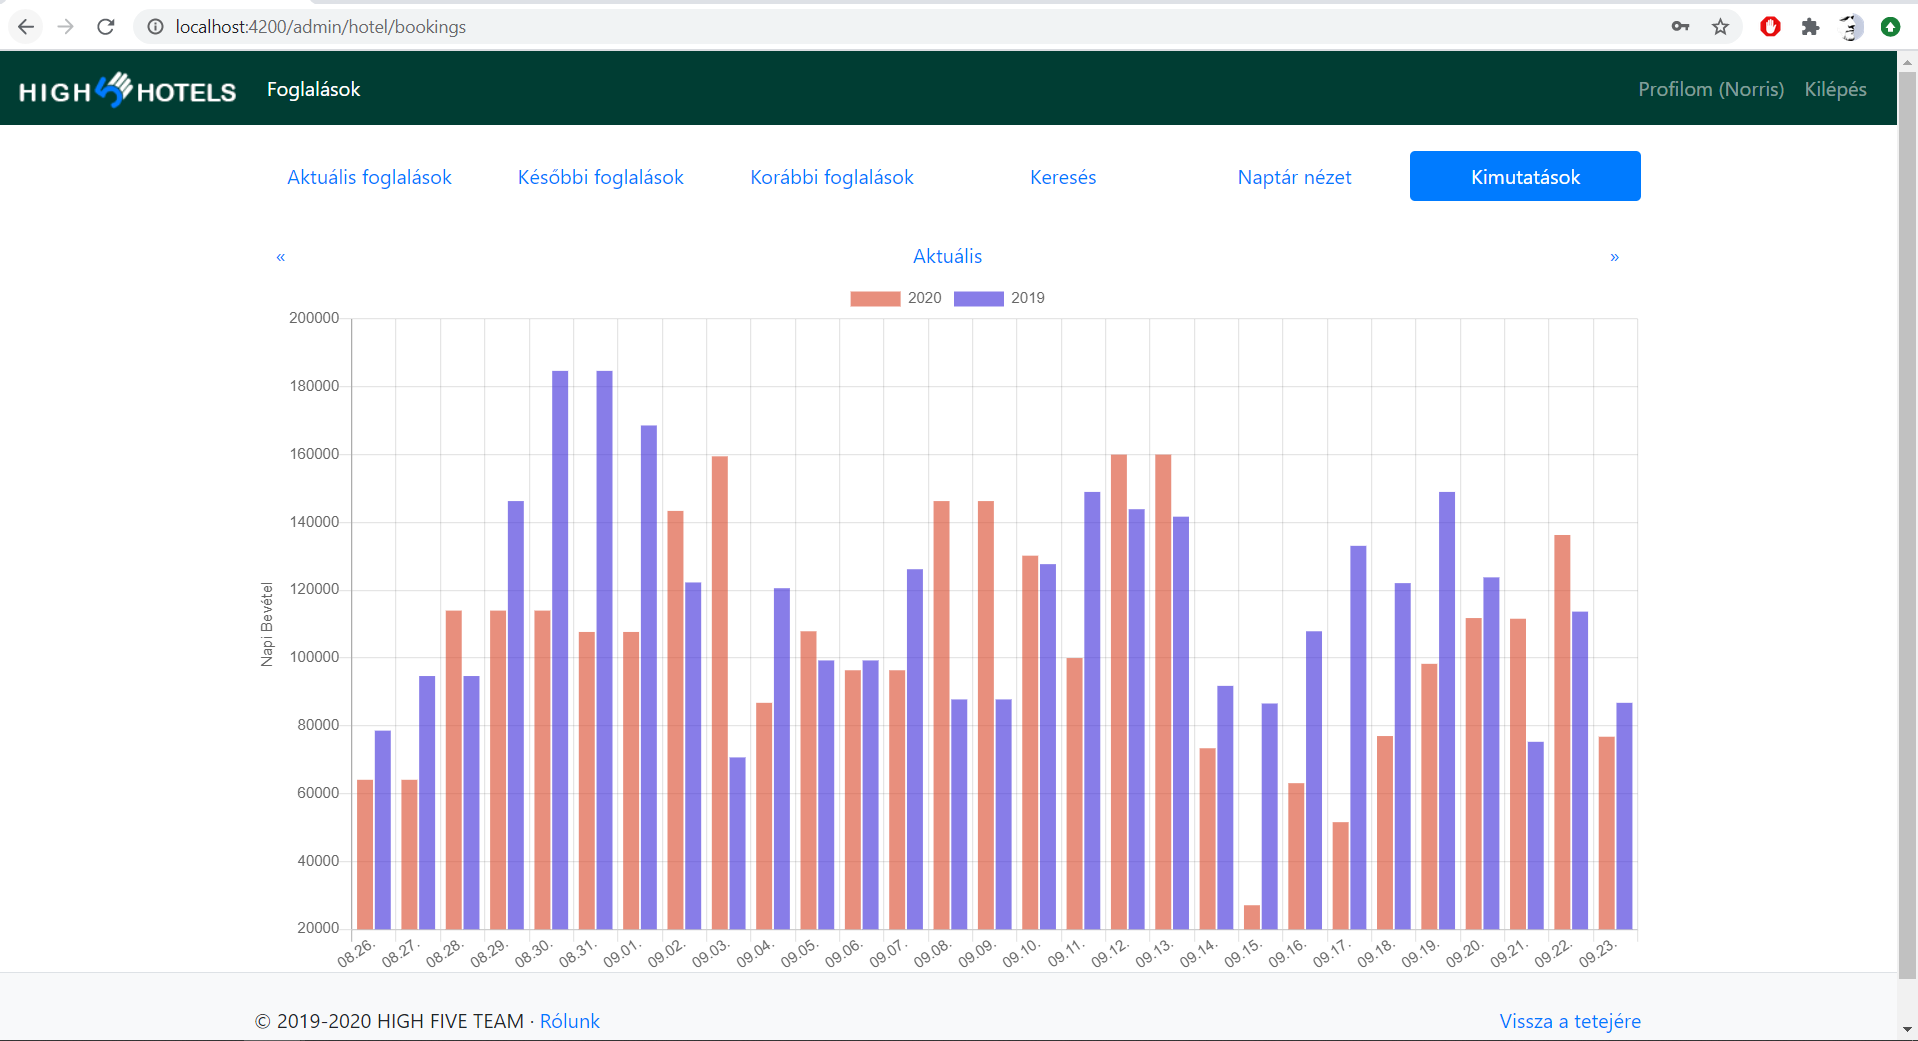Click the 100000 y-axis label
This screenshot has width=1918, height=1041.
314,657
